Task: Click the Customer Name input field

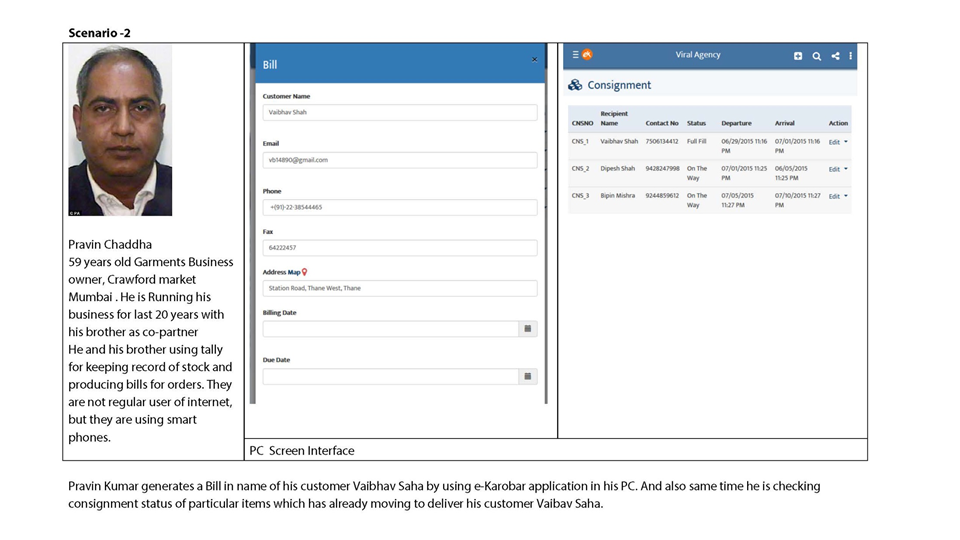Action: [x=399, y=112]
